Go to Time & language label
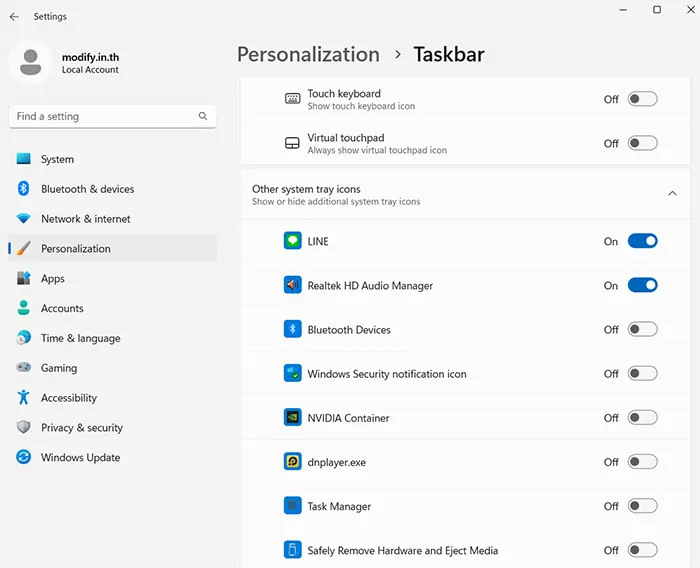Viewport: 700px width, 568px height. tap(81, 338)
